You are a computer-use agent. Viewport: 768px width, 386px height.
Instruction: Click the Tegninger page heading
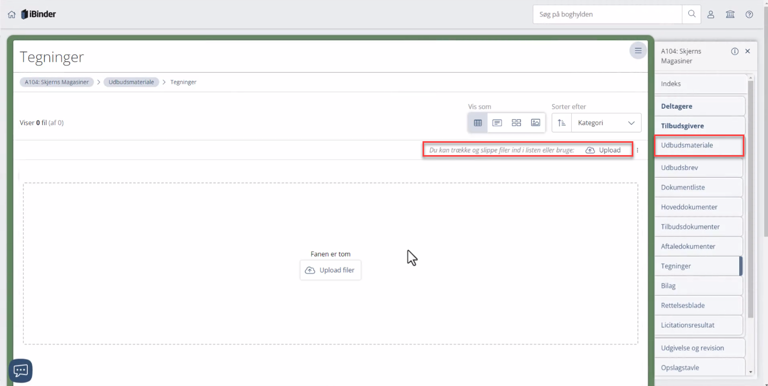coord(51,57)
